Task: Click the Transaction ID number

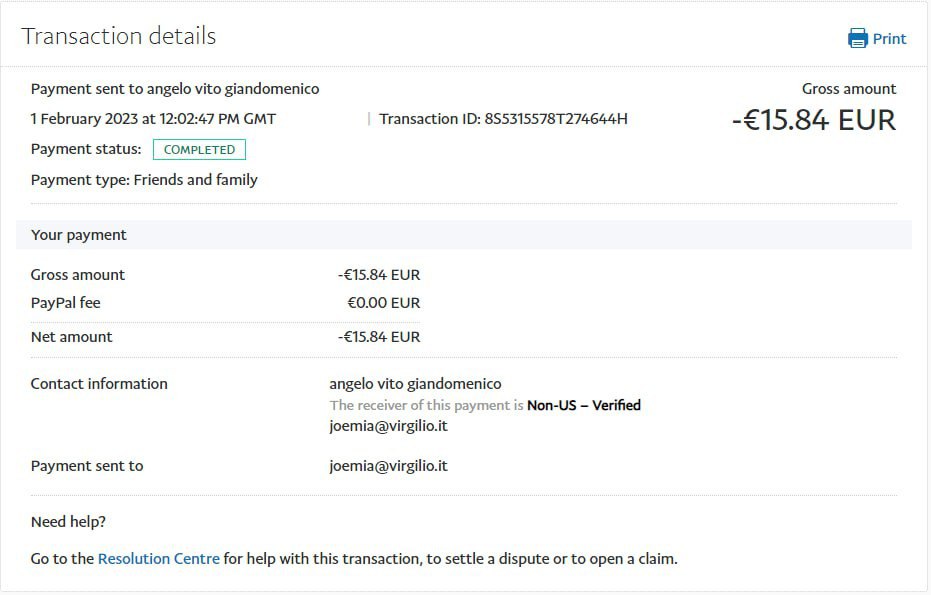Action: tap(555, 119)
